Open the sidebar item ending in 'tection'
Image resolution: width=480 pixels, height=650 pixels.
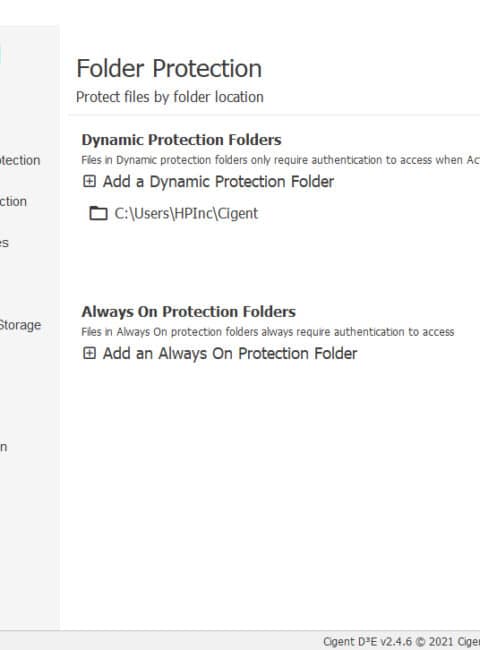tap(20, 160)
